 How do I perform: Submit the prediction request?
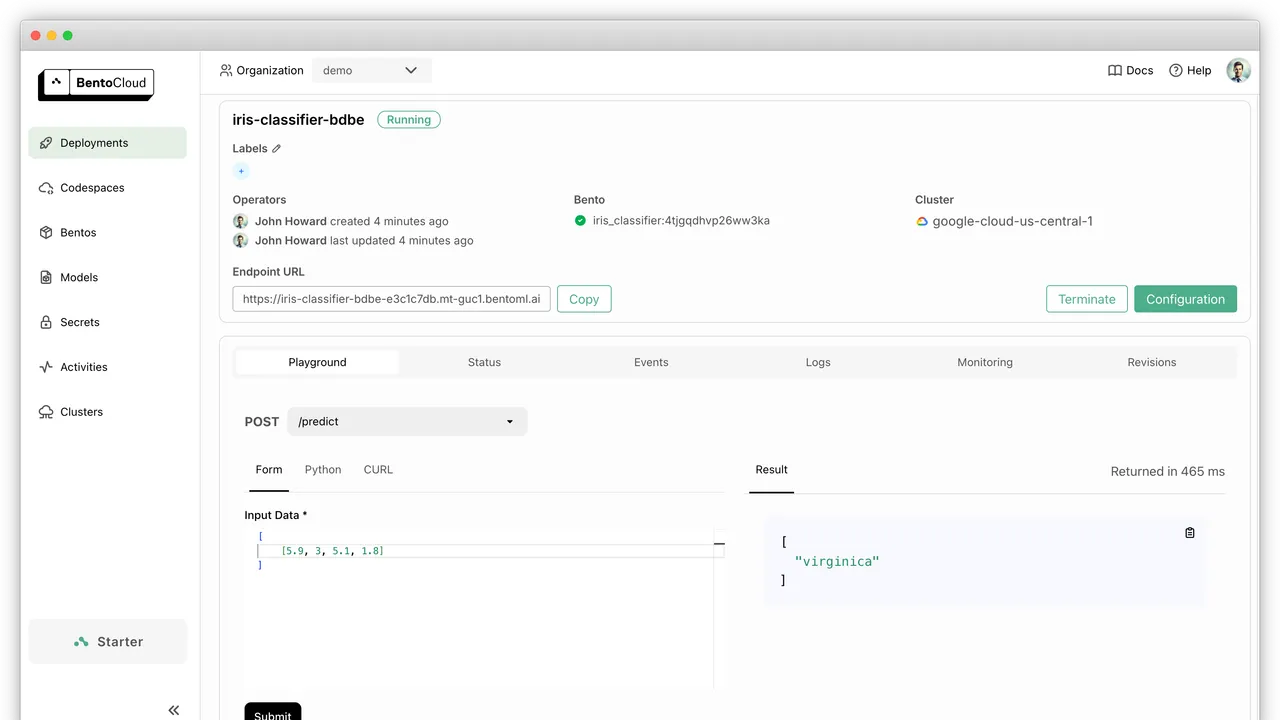273,713
